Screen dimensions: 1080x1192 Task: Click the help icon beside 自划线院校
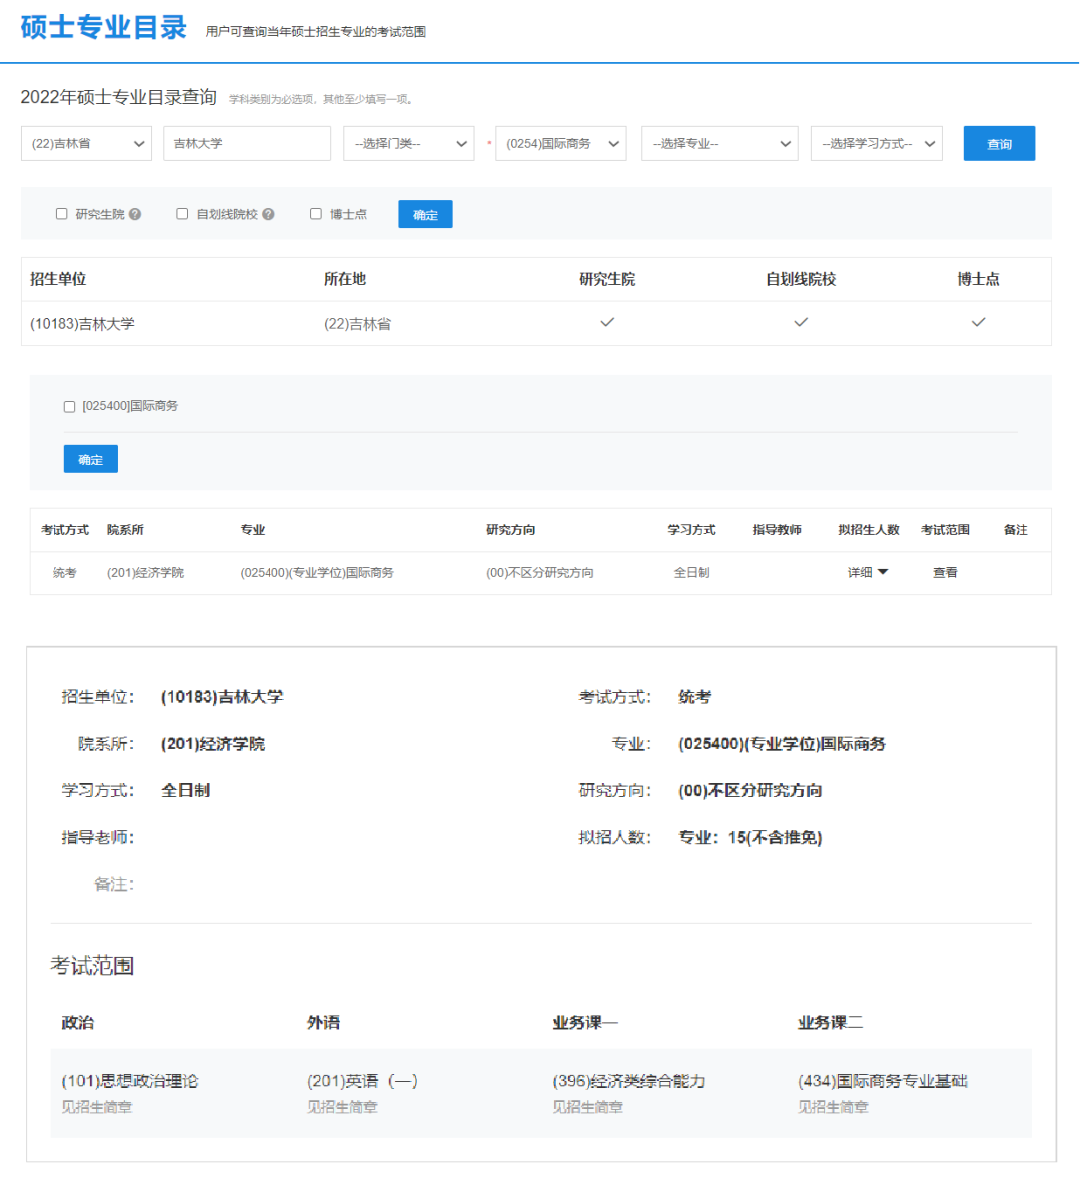click(268, 213)
